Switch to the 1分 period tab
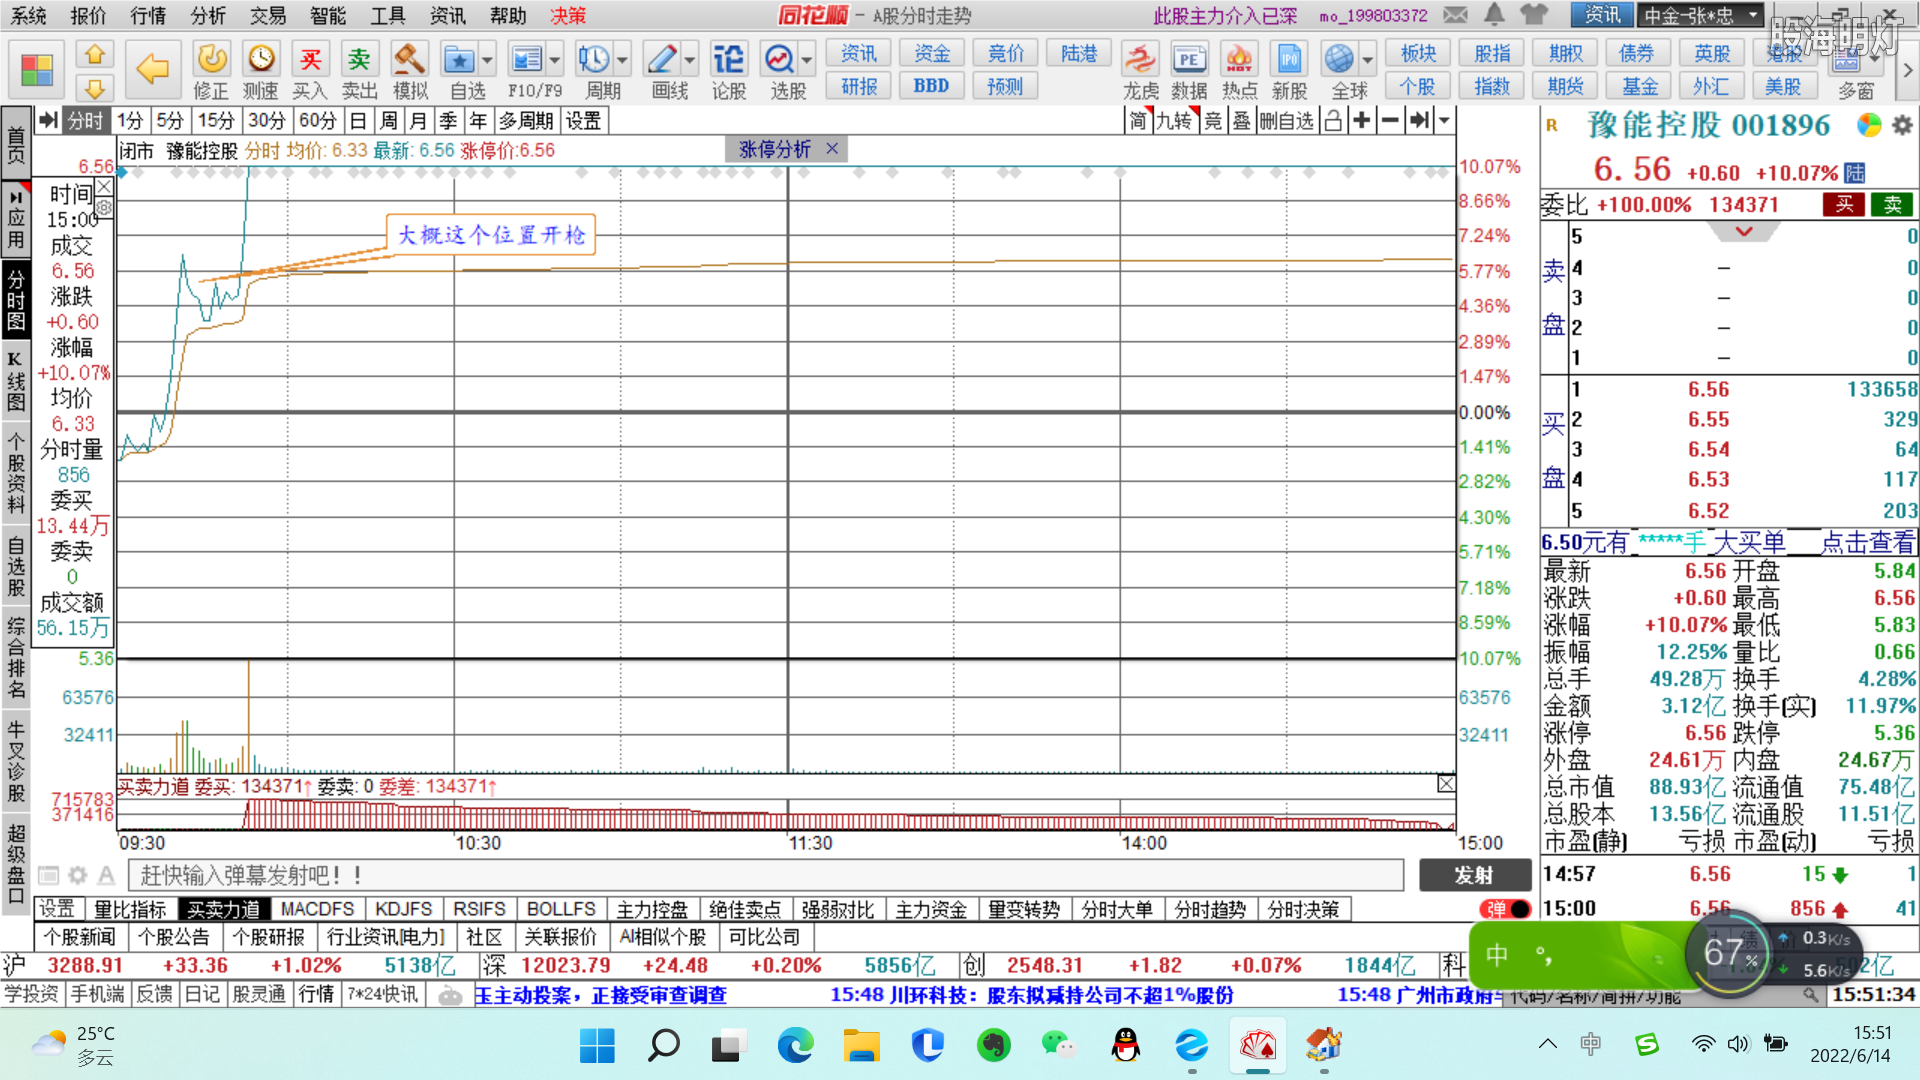This screenshot has height=1080, width=1920. click(130, 121)
